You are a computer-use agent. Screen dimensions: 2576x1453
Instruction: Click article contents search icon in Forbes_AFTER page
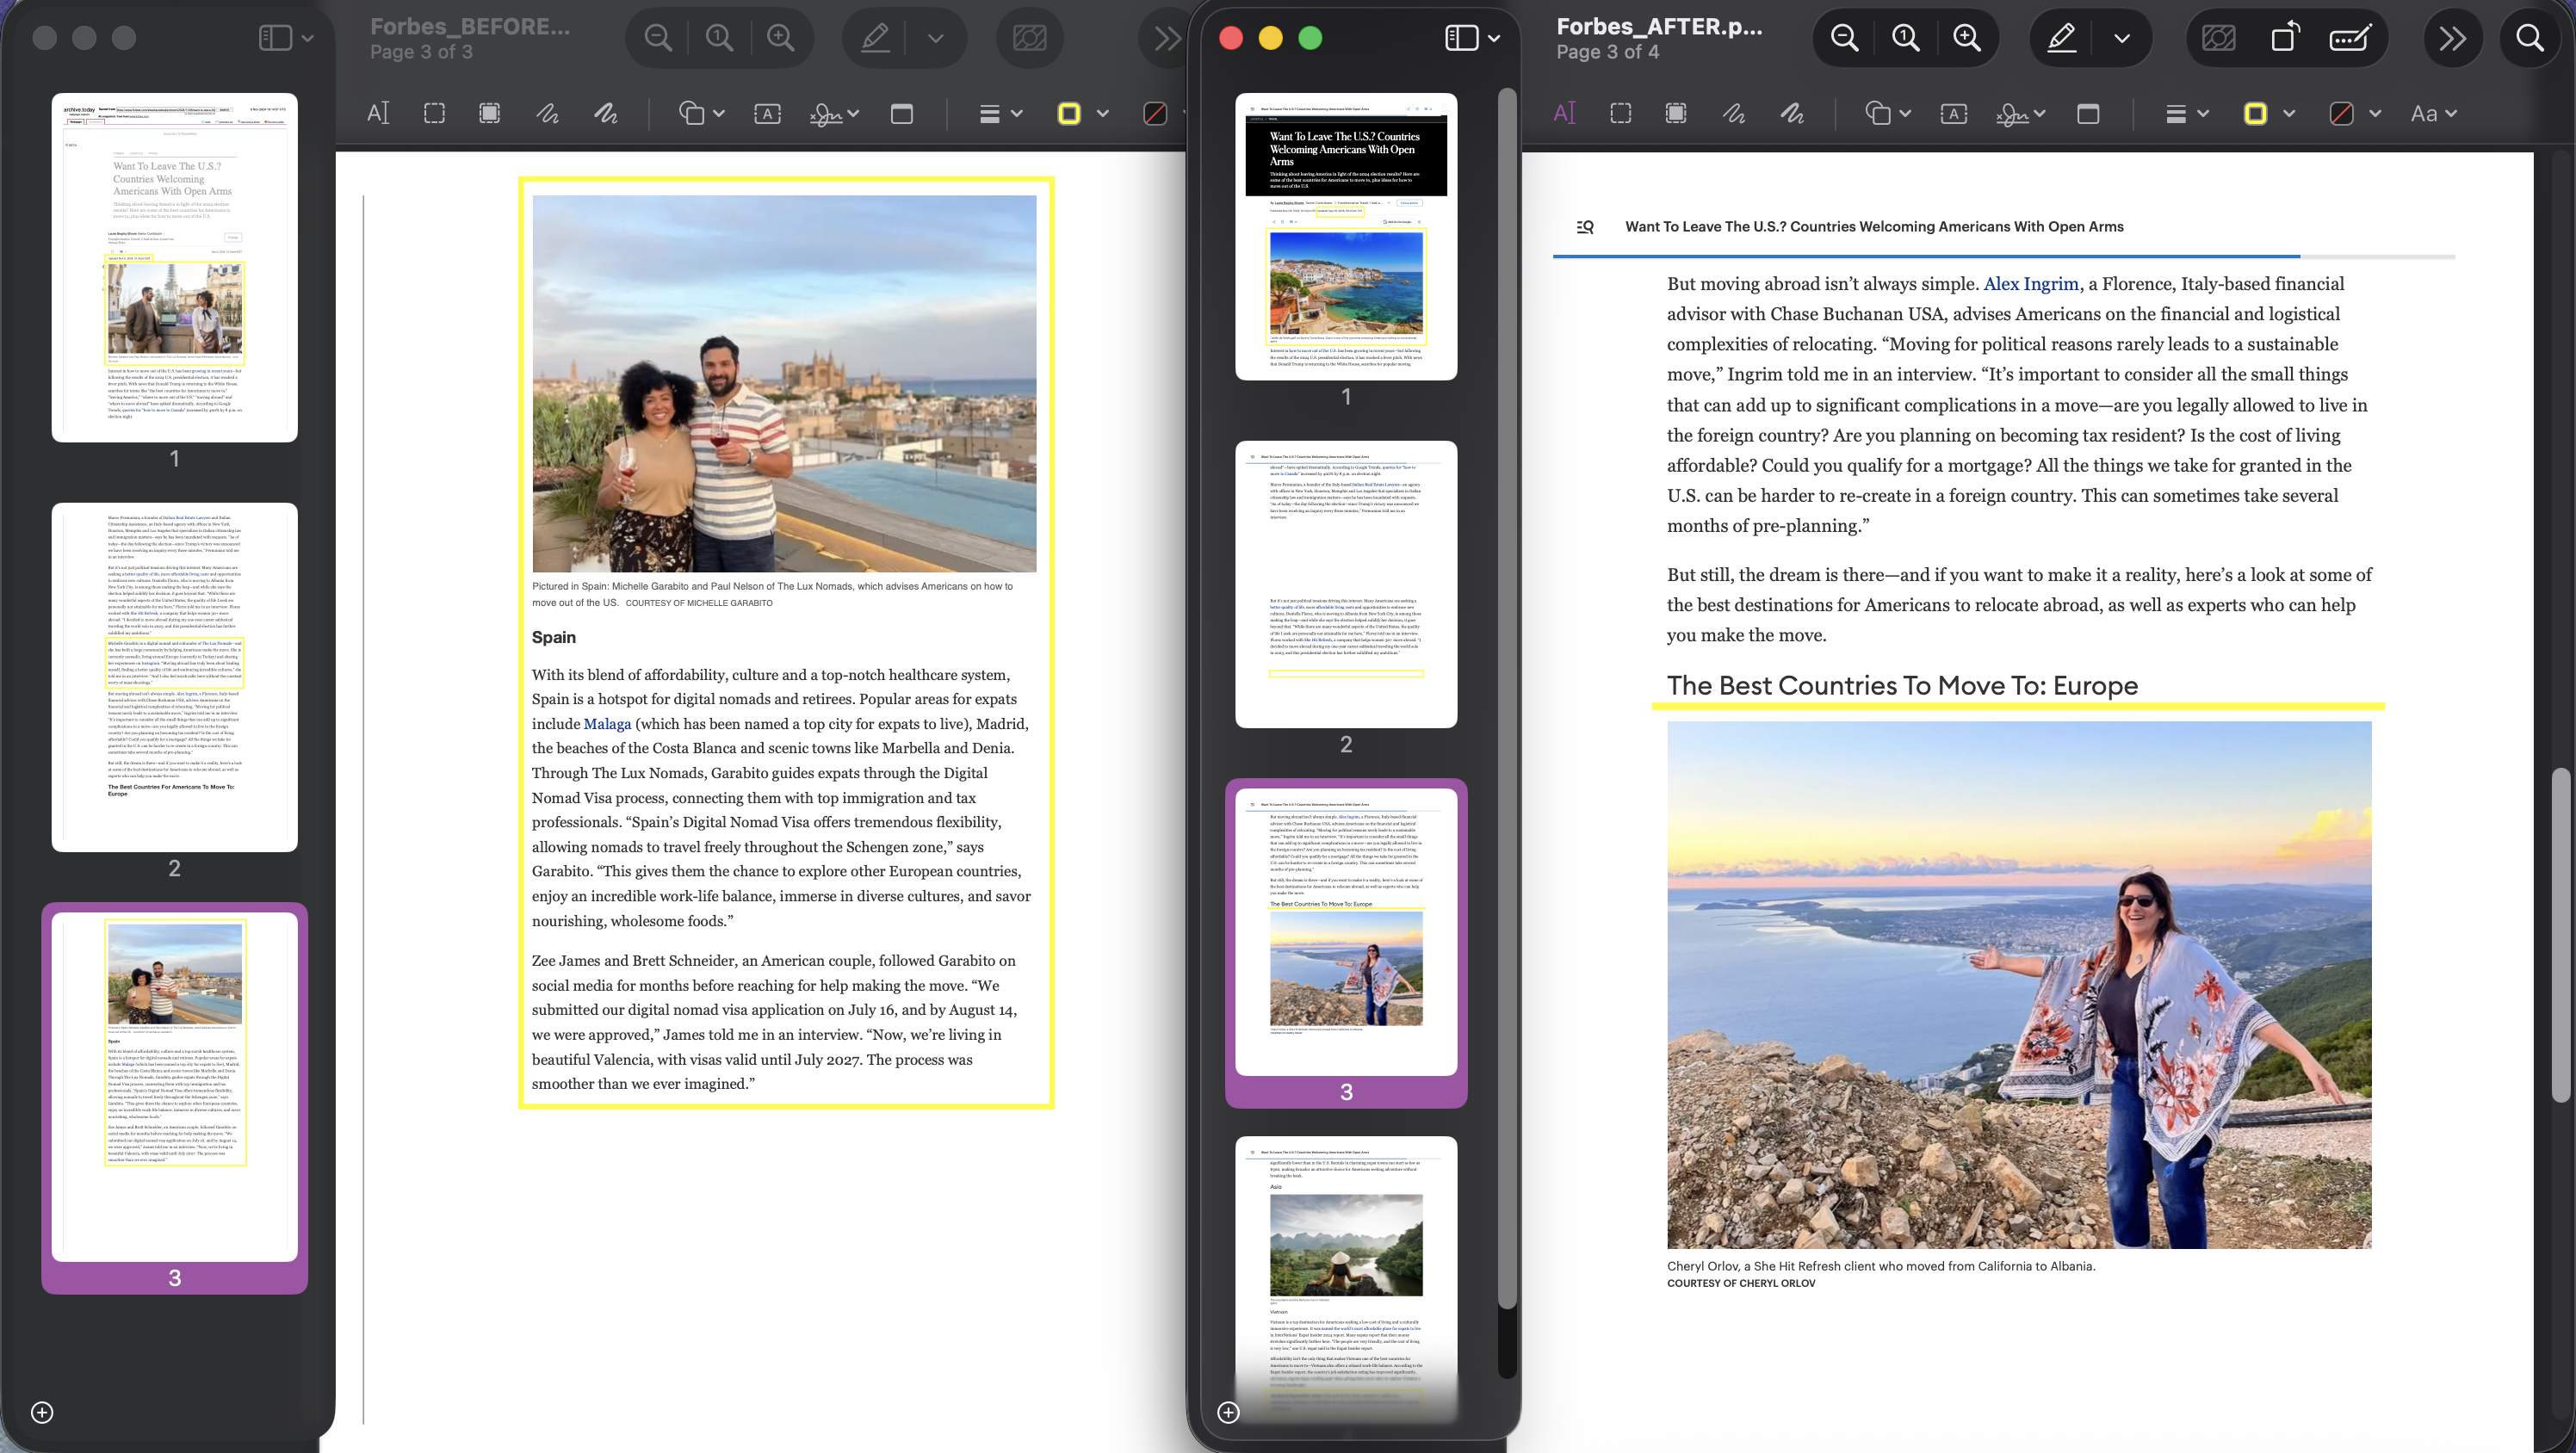click(1585, 227)
